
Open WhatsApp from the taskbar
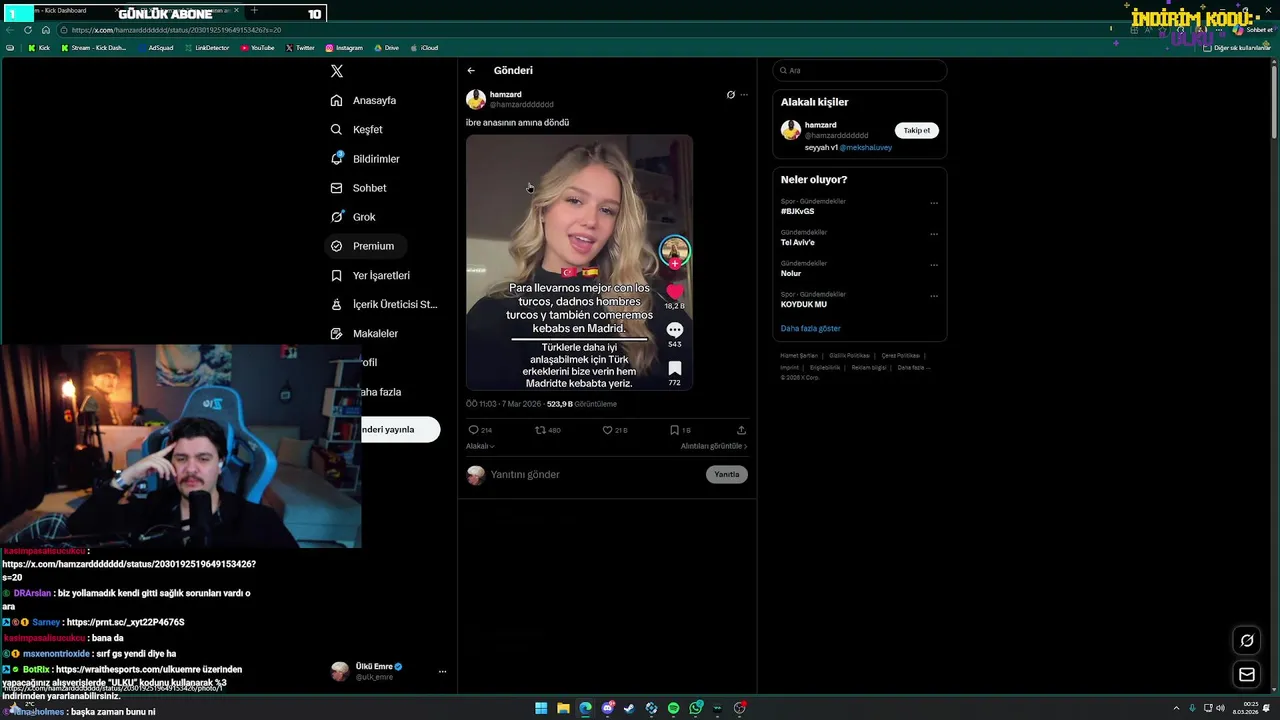pyautogui.click(x=696, y=708)
